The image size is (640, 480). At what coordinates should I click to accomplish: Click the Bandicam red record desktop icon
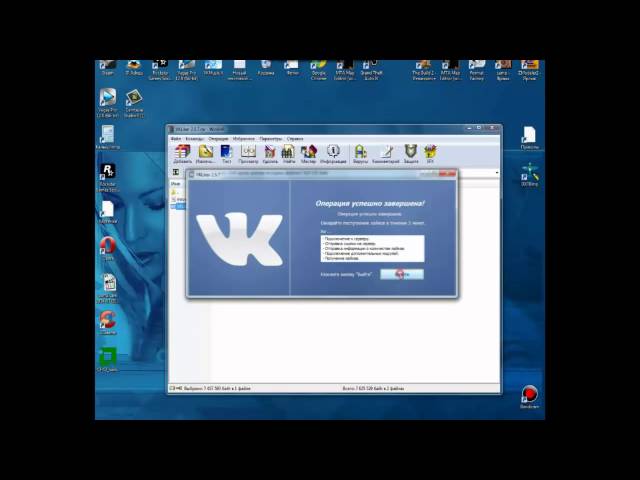tap(529, 397)
